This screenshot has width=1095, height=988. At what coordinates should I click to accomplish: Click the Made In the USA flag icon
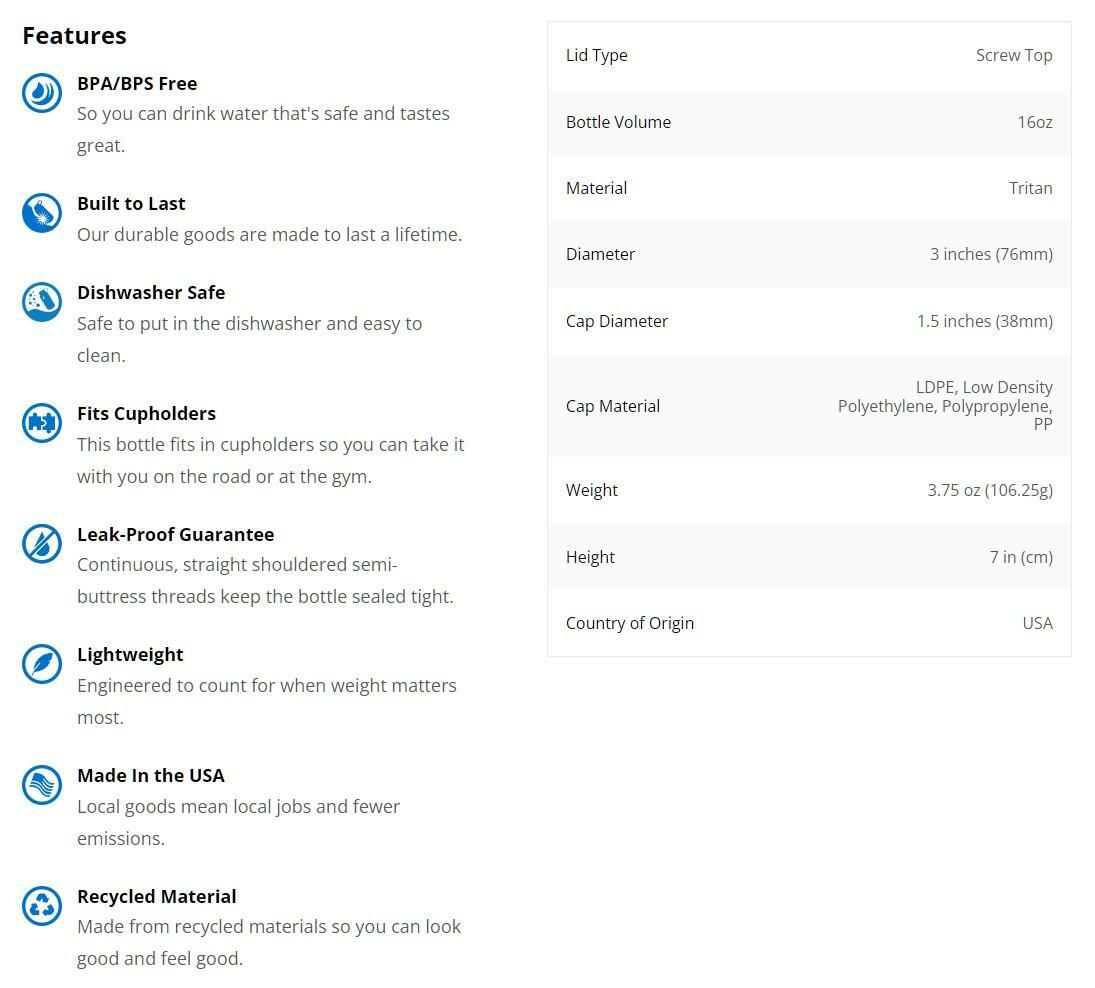(x=42, y=785)
